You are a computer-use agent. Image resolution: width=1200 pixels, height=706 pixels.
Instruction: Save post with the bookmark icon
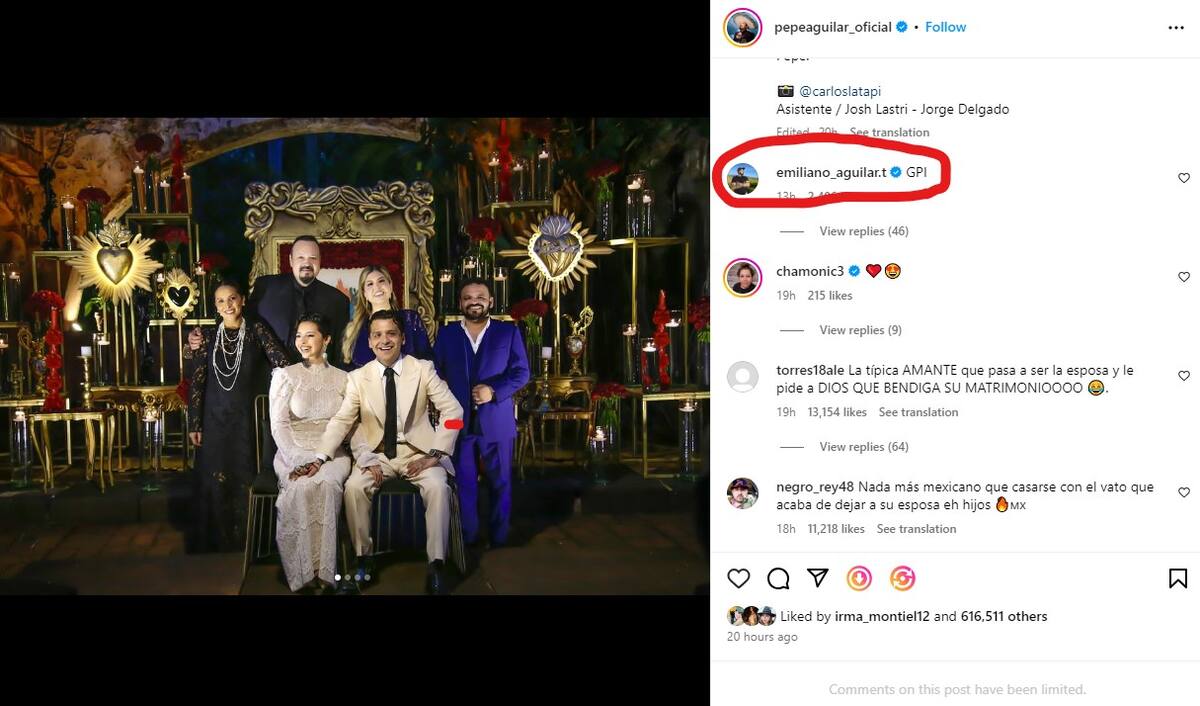(x=1178, y=578)
